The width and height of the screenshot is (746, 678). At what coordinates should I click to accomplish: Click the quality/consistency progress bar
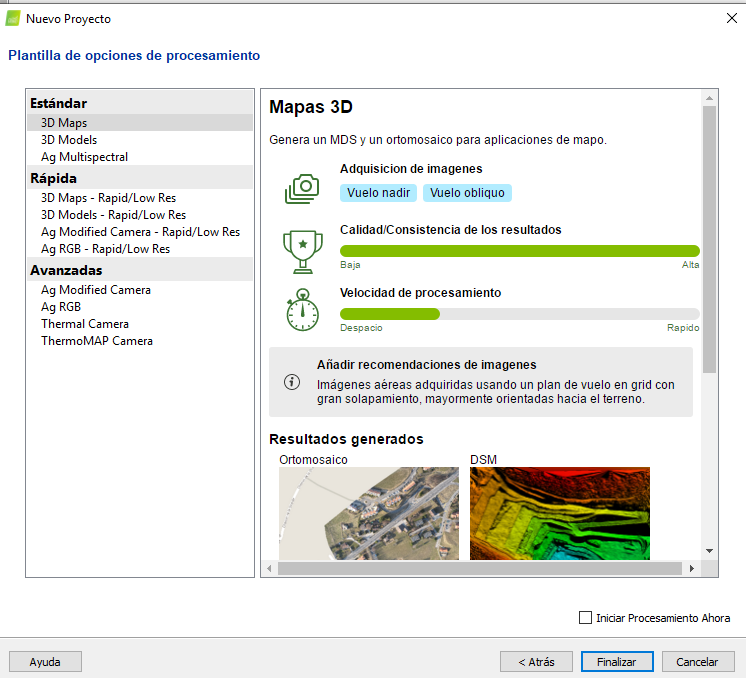coord(520,251)
